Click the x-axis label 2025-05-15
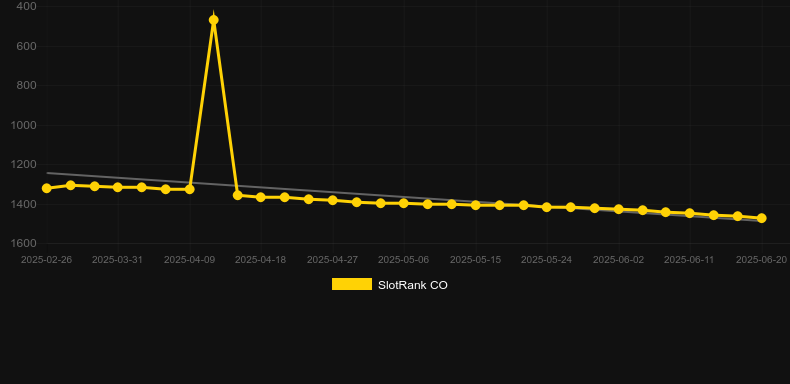 476,260
